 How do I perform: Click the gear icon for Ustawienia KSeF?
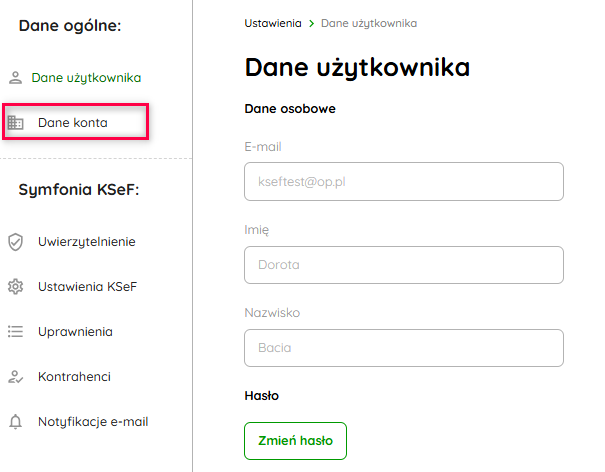click(x=15, y=287)
